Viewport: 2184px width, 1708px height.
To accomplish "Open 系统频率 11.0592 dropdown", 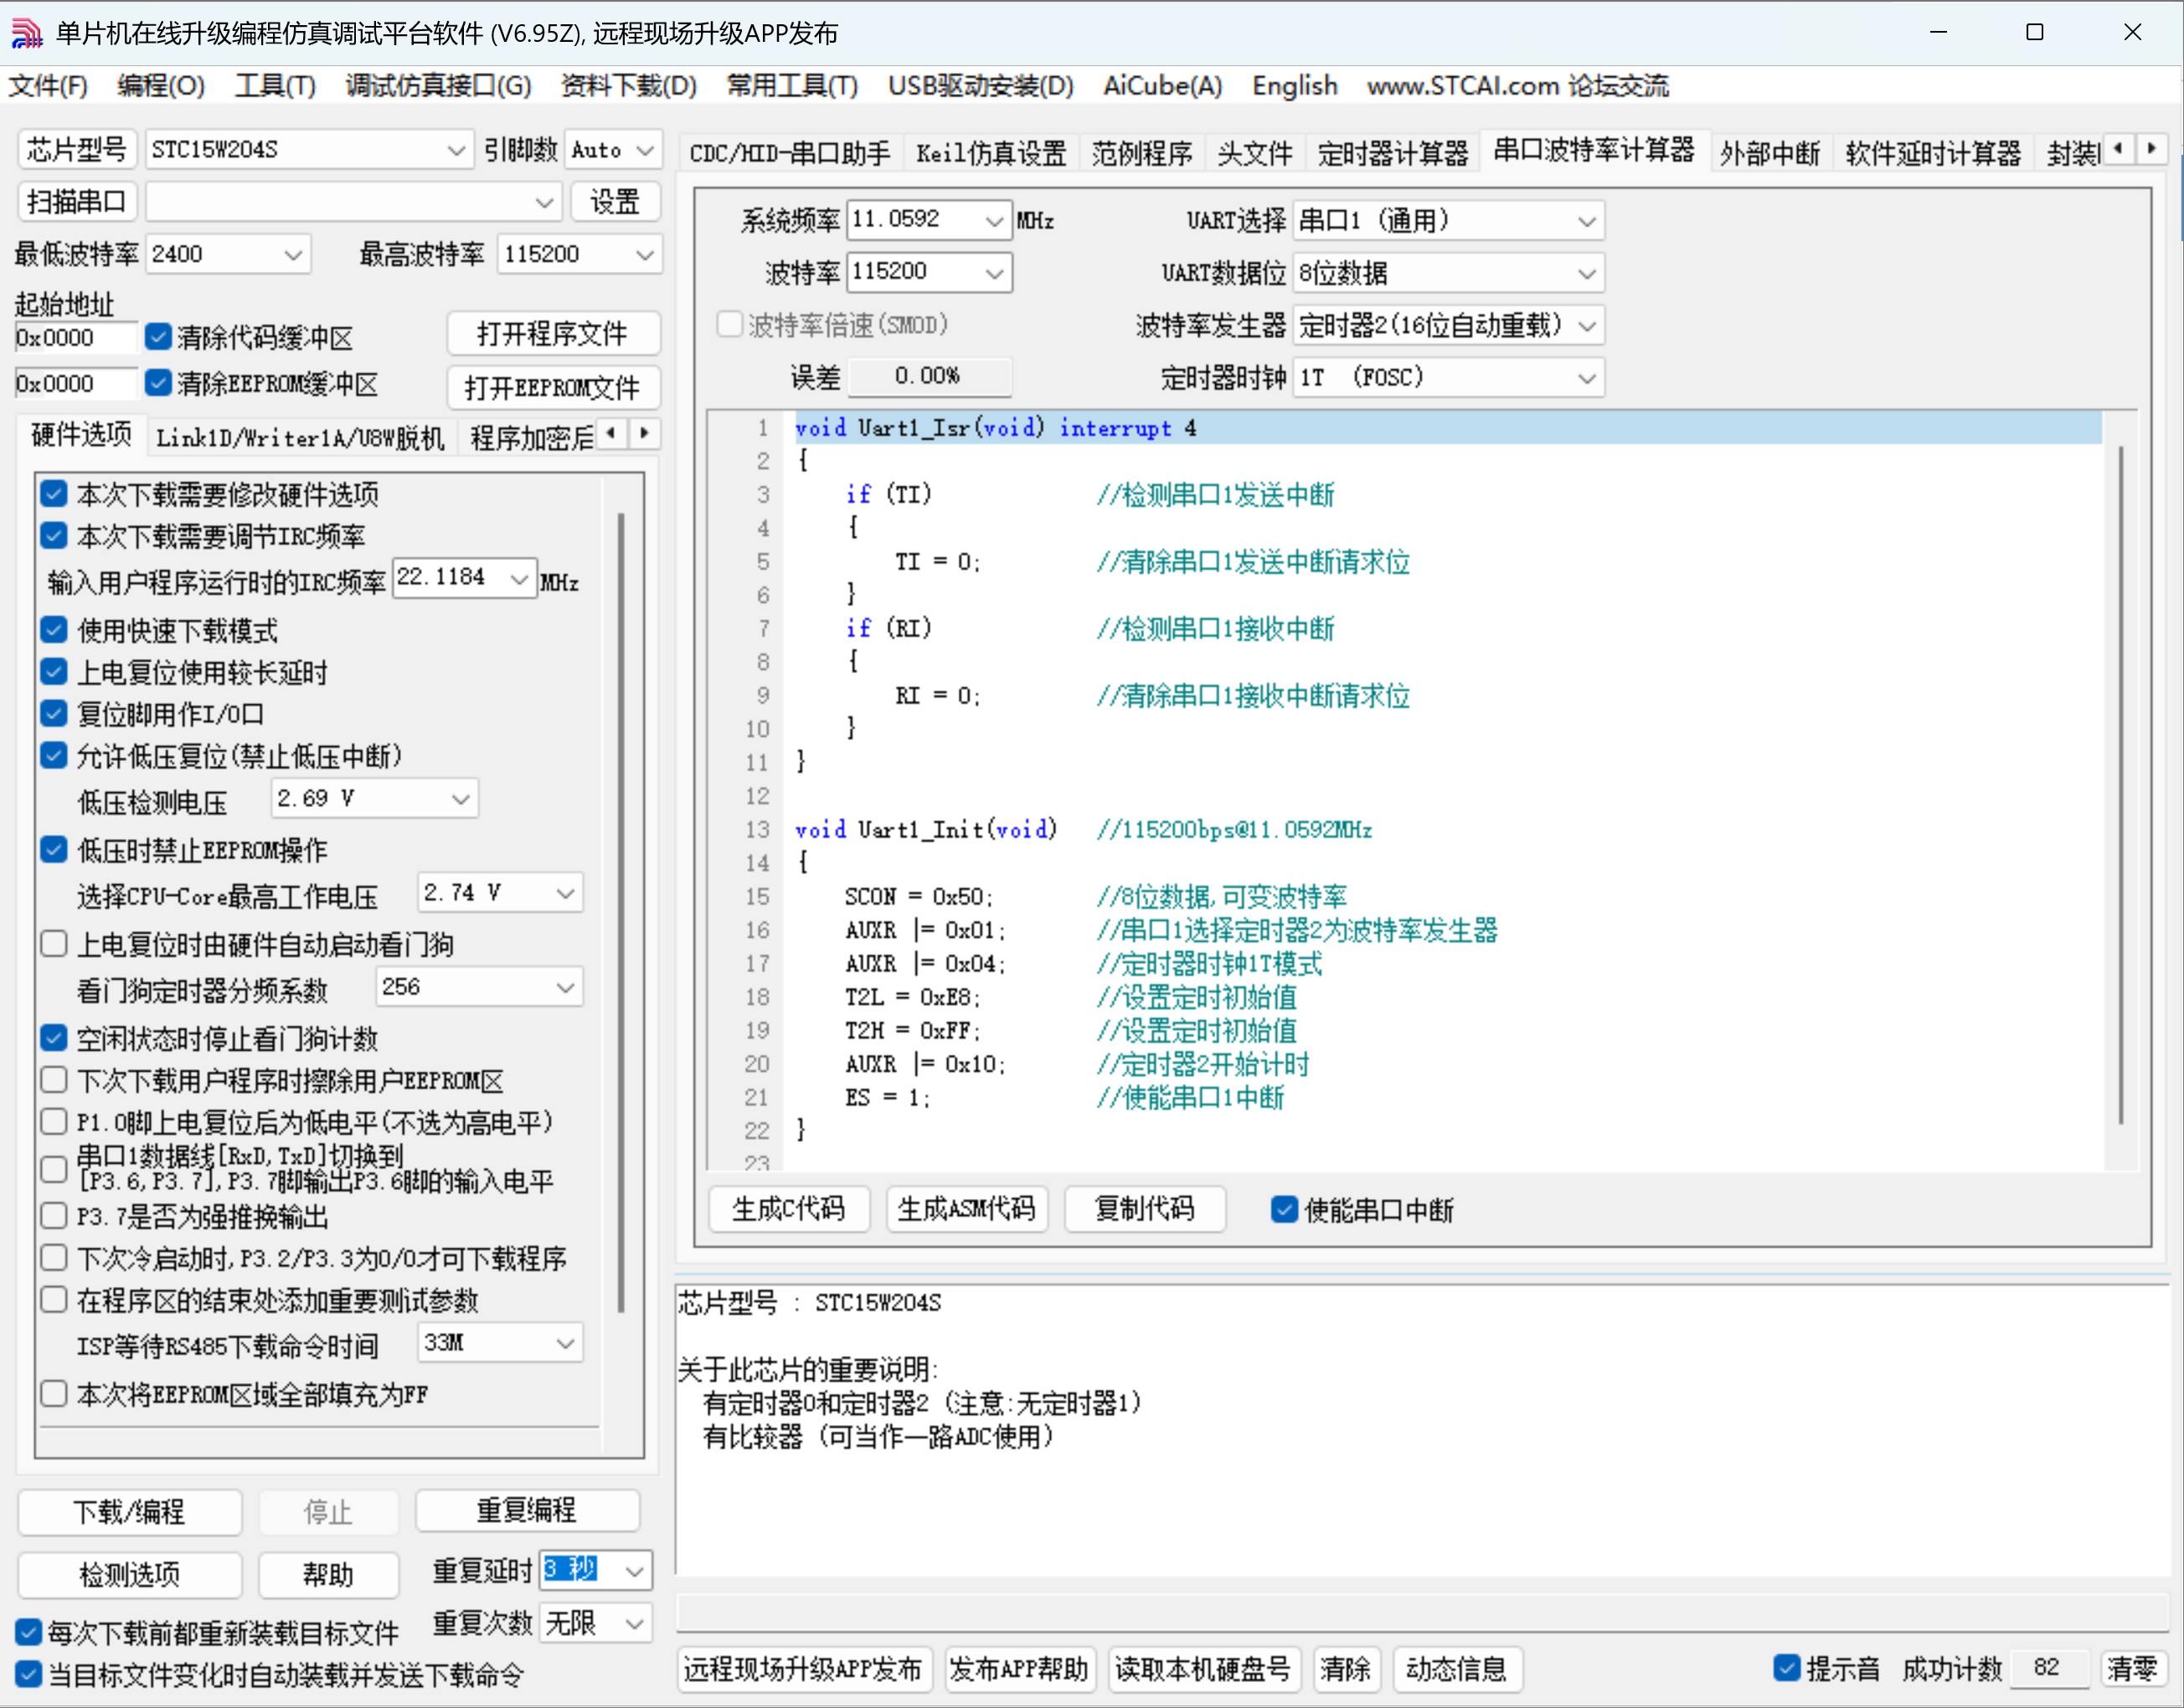I will coord(994,220).
